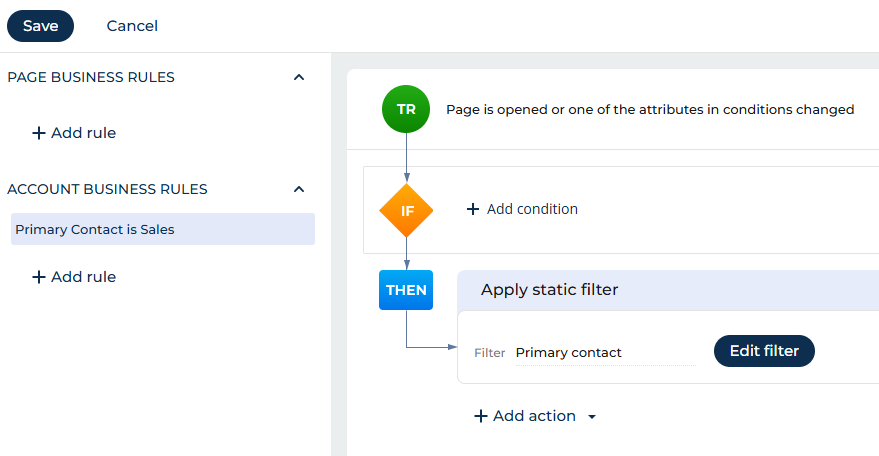This screenshot has width=879, height=456.
Task: Cancel editing the business rules
Action: [x=132, y=26]
